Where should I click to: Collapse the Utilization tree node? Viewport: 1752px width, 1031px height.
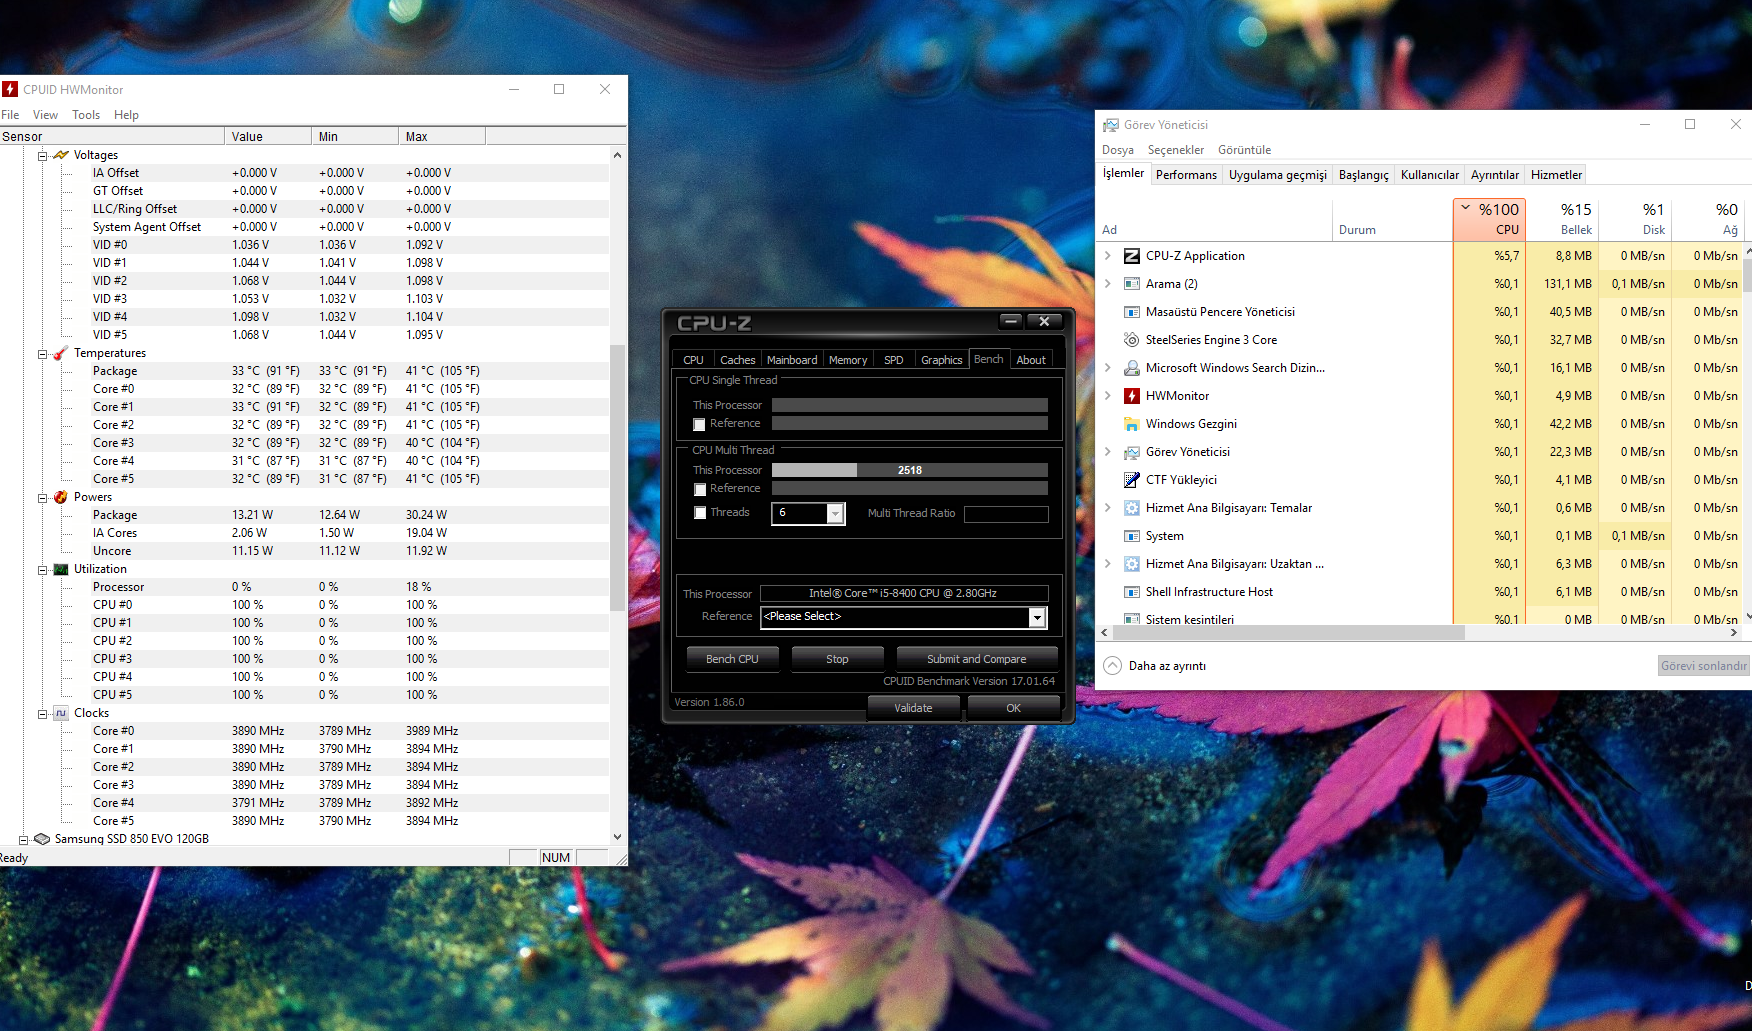[x=43, y=570]
